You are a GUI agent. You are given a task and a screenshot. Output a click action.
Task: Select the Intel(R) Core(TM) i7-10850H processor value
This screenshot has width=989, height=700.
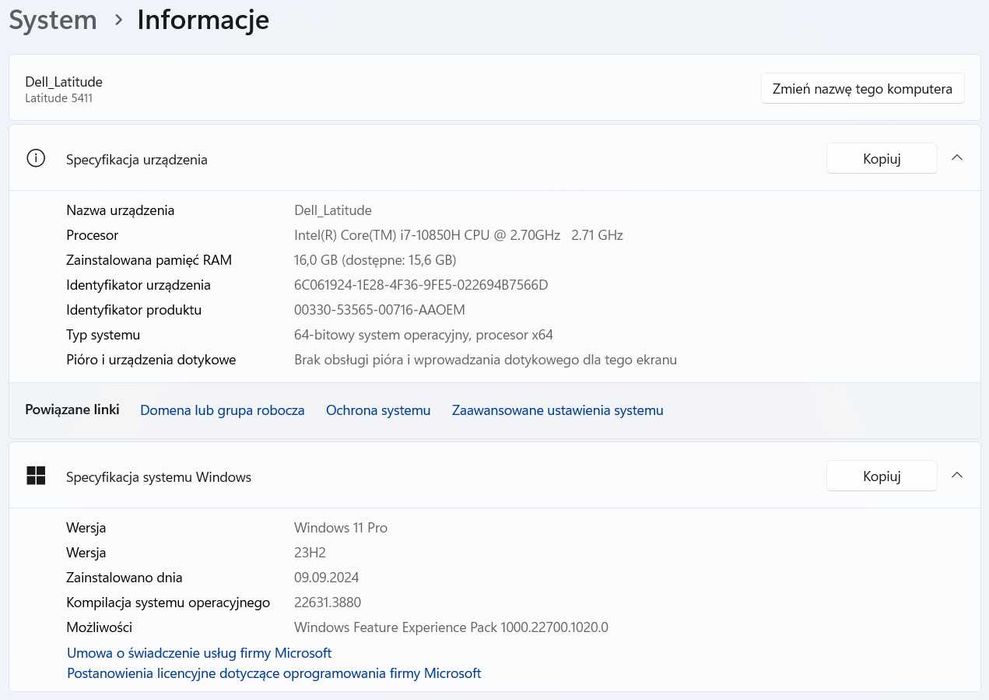[458, 235]
